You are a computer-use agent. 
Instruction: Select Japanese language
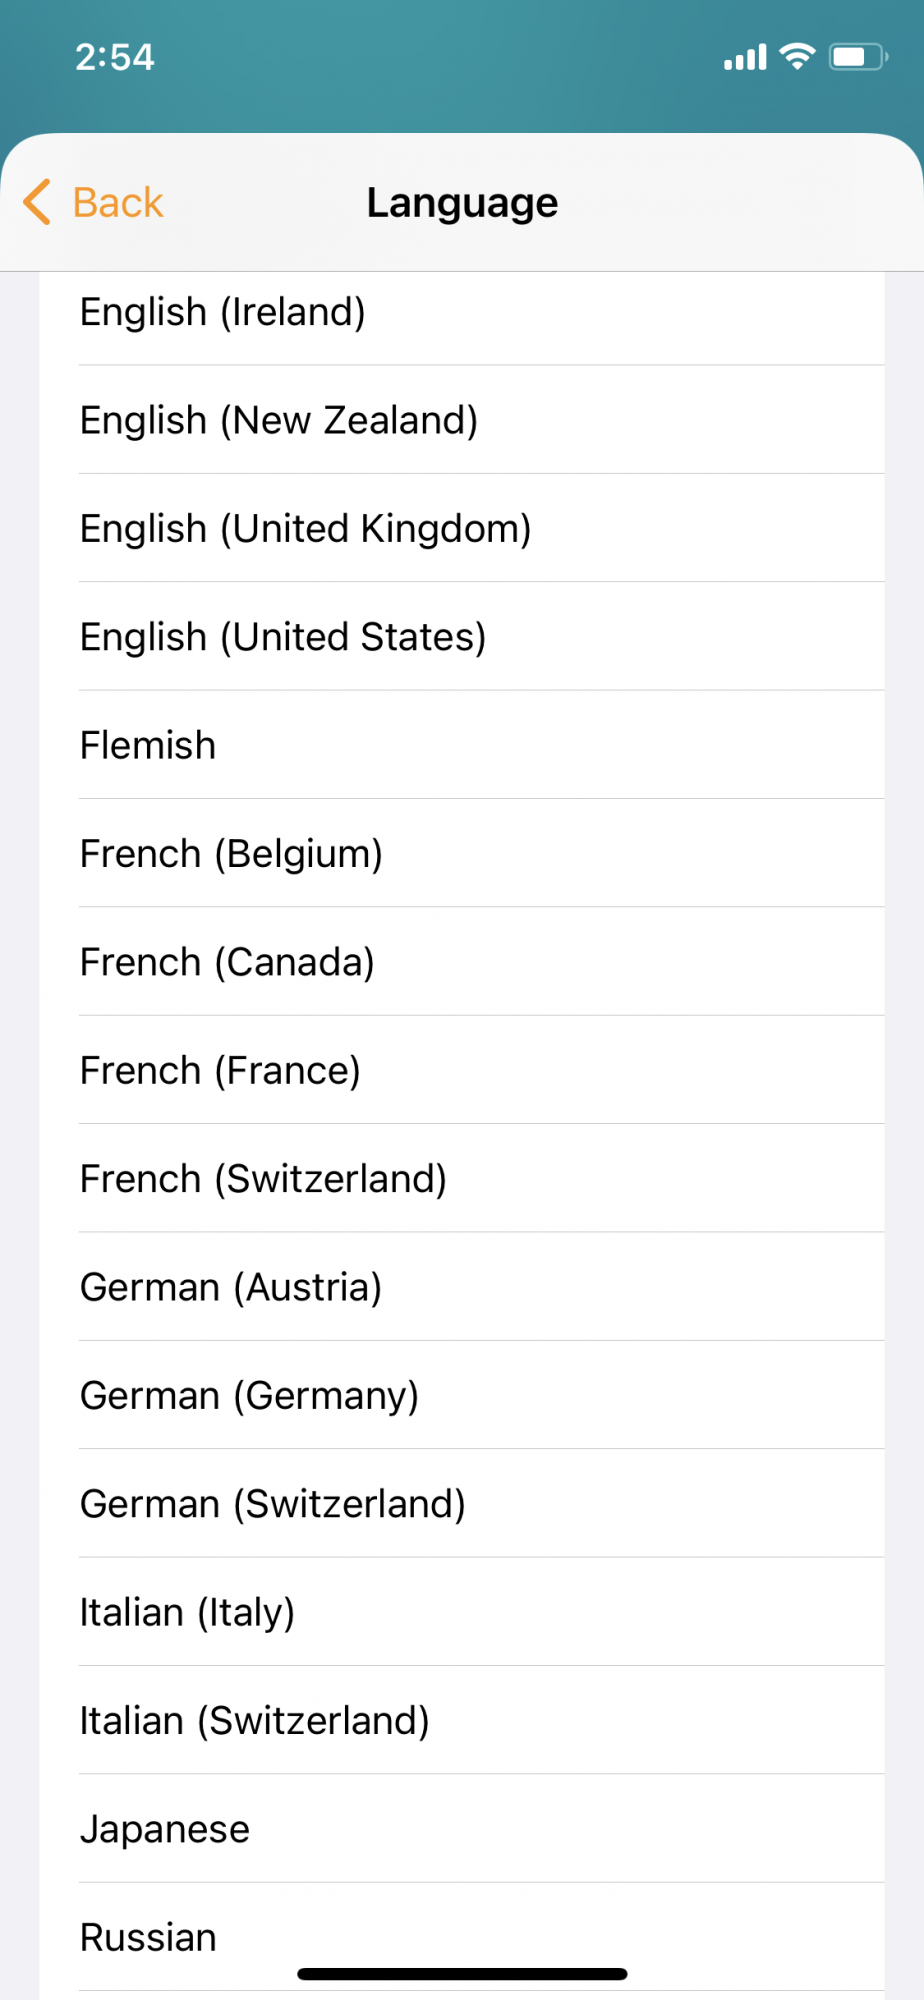tap(462, 1829)
